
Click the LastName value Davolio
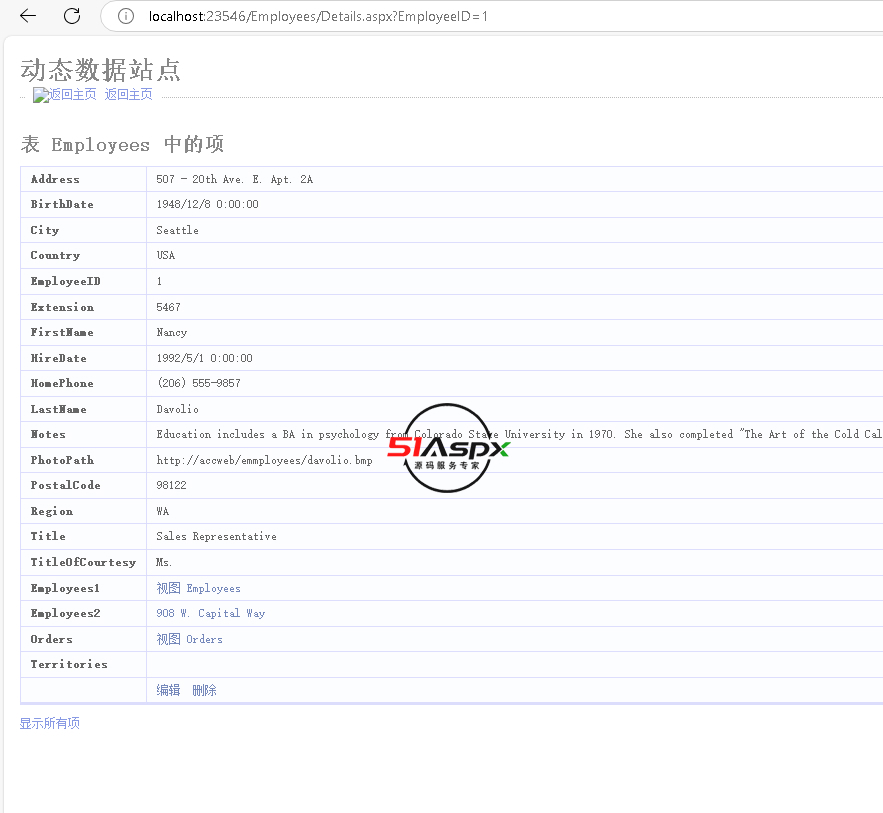point(177,409)
